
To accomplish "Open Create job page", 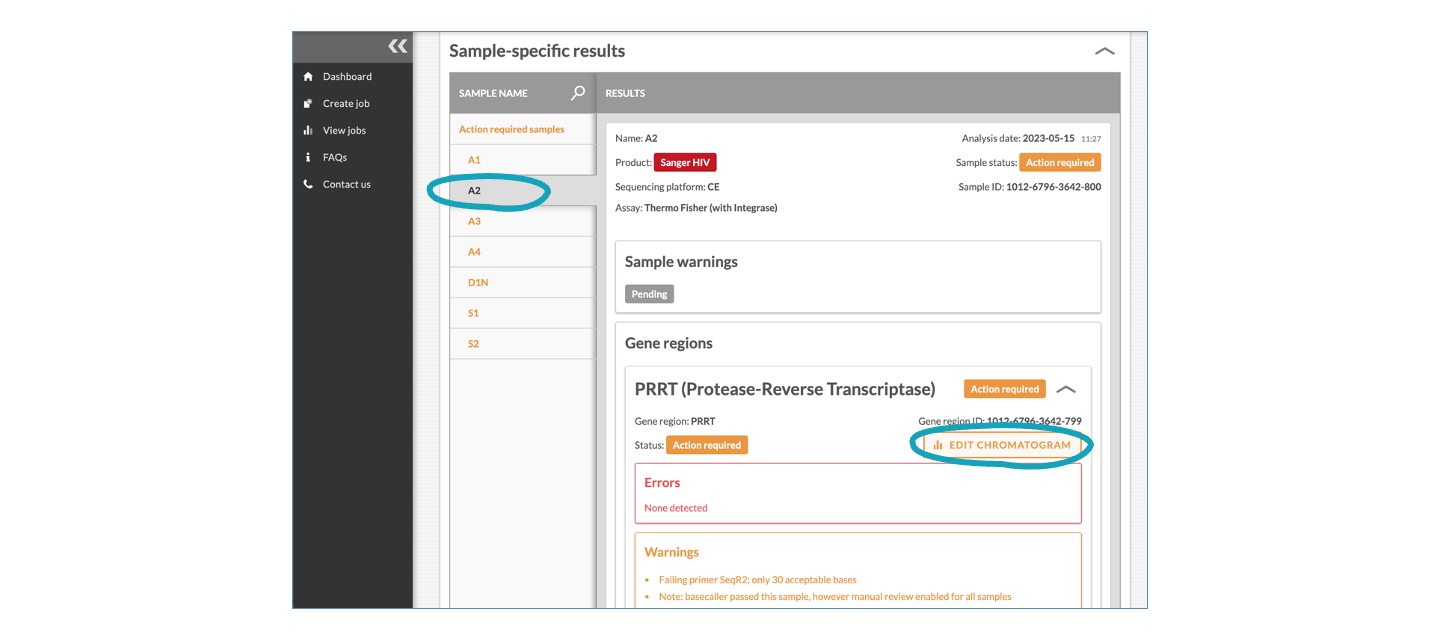I will point(346,104).
